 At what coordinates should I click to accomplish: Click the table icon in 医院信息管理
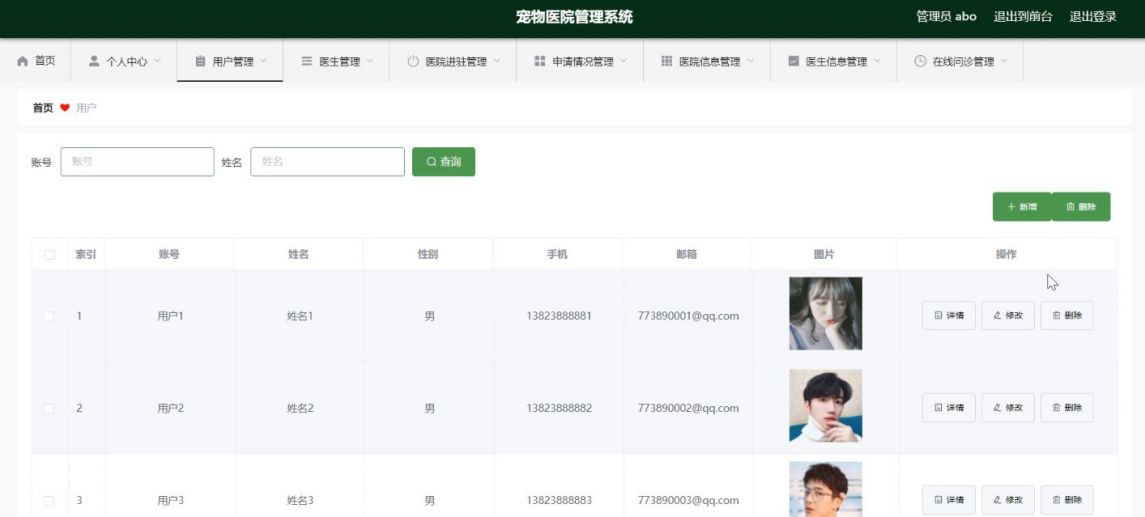coord(667,61)
